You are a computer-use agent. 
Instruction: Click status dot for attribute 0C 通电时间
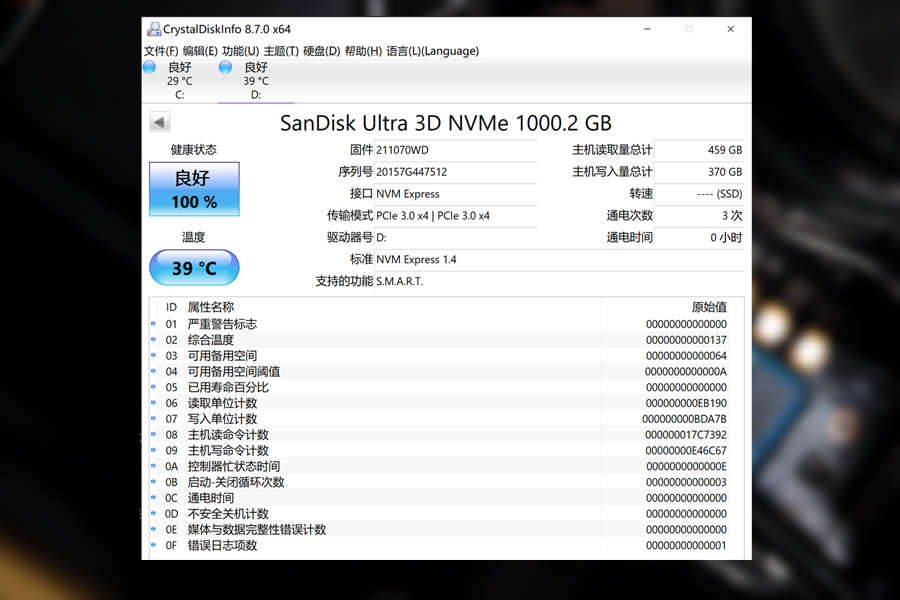click(x=154, y=498)
